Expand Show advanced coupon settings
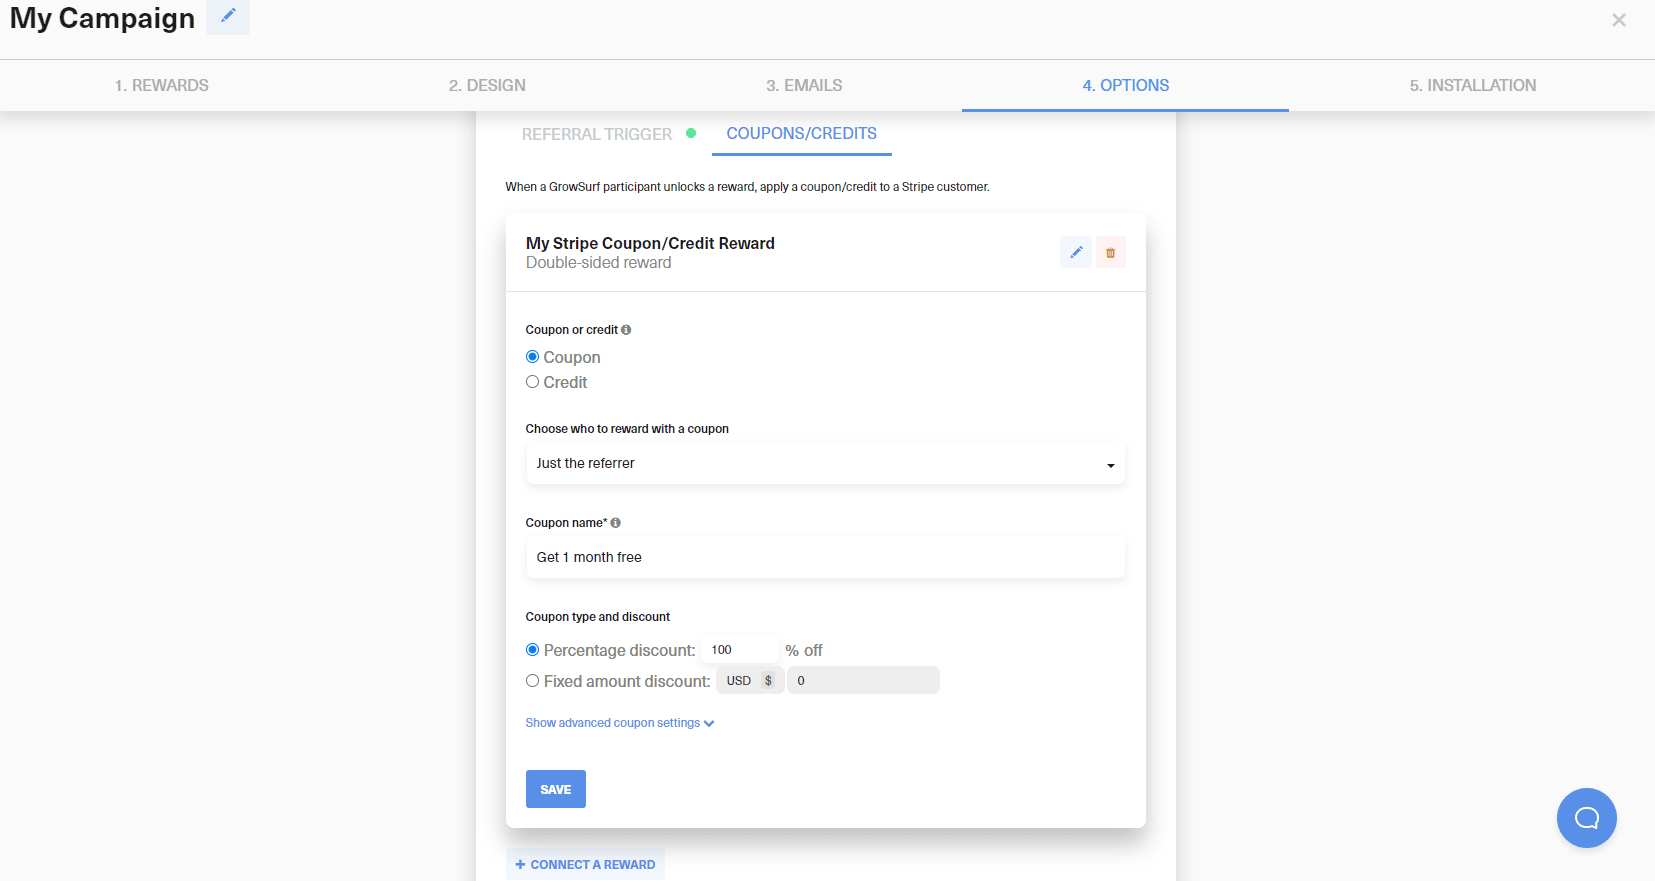Screen dimensions: 1655x881 (620, 723)
